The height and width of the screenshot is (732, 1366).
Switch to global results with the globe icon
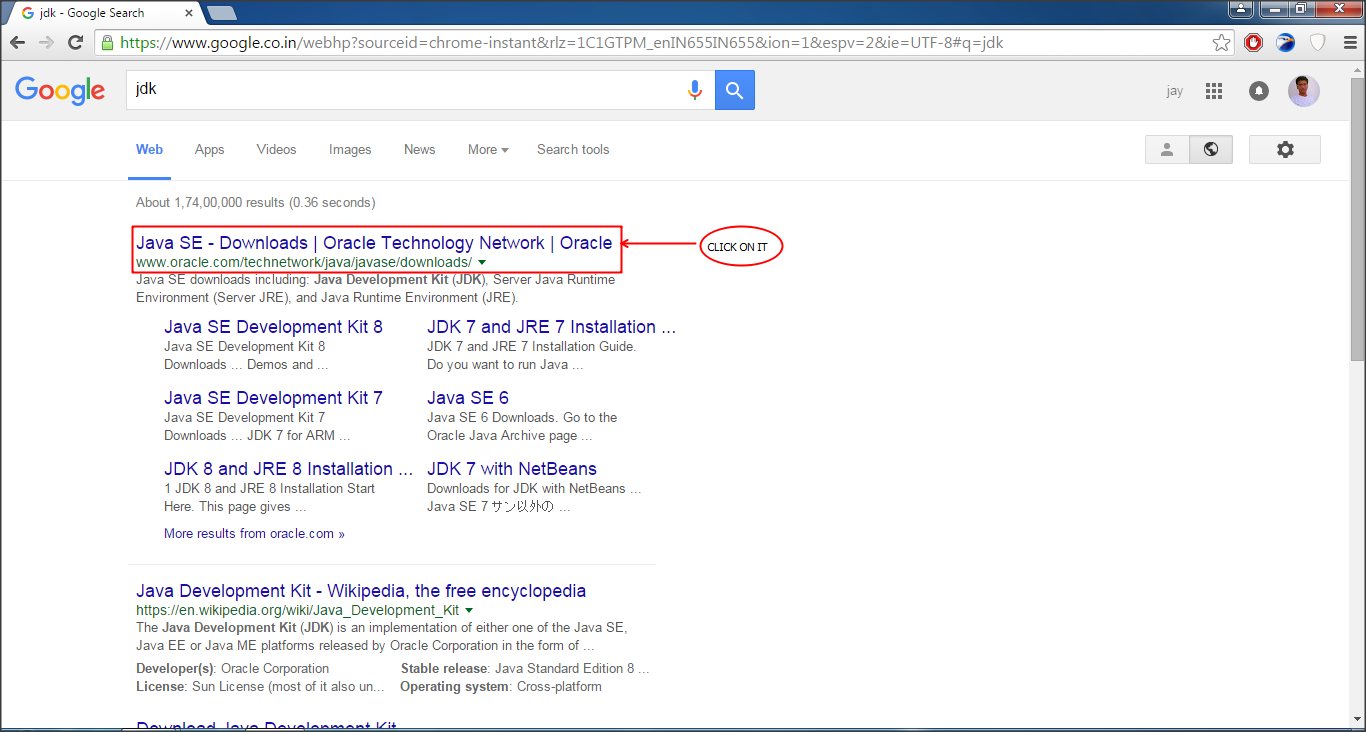point(1211,149)
